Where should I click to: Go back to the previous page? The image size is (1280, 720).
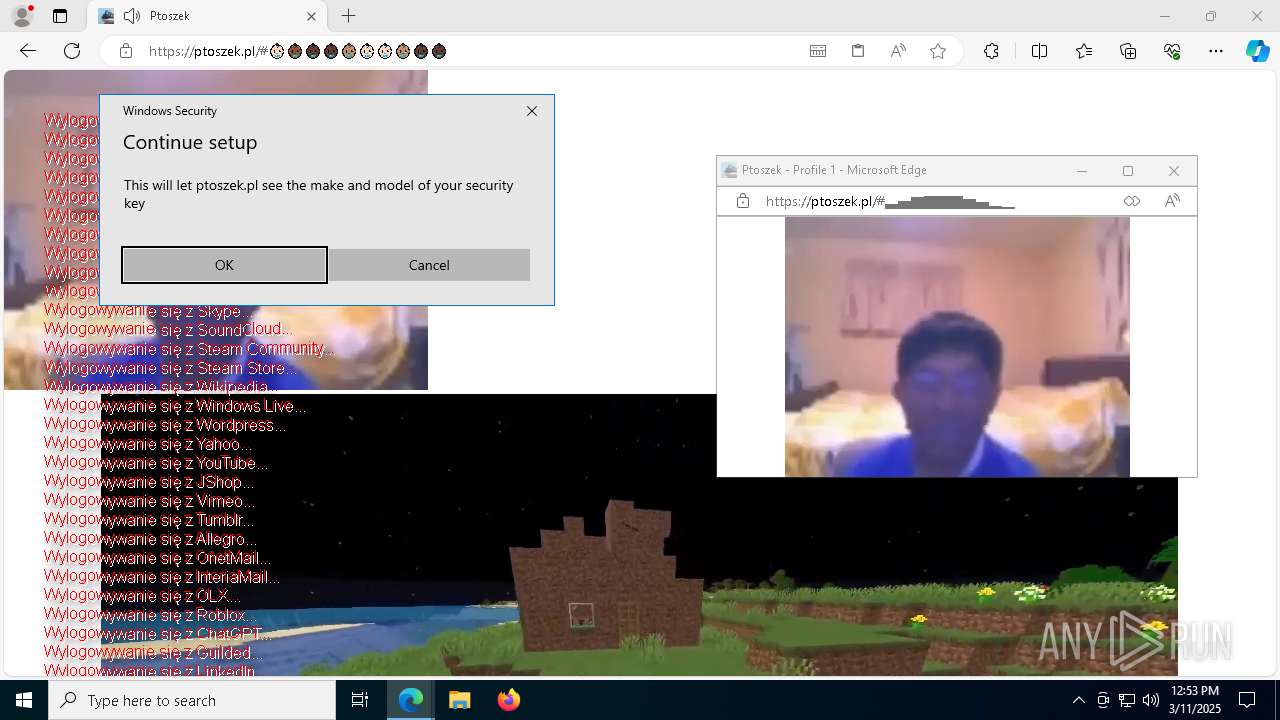click(28, 51)
